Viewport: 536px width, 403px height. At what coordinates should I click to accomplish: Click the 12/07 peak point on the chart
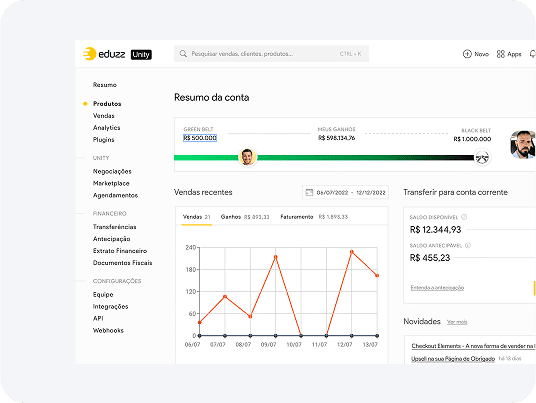point(351,252)
